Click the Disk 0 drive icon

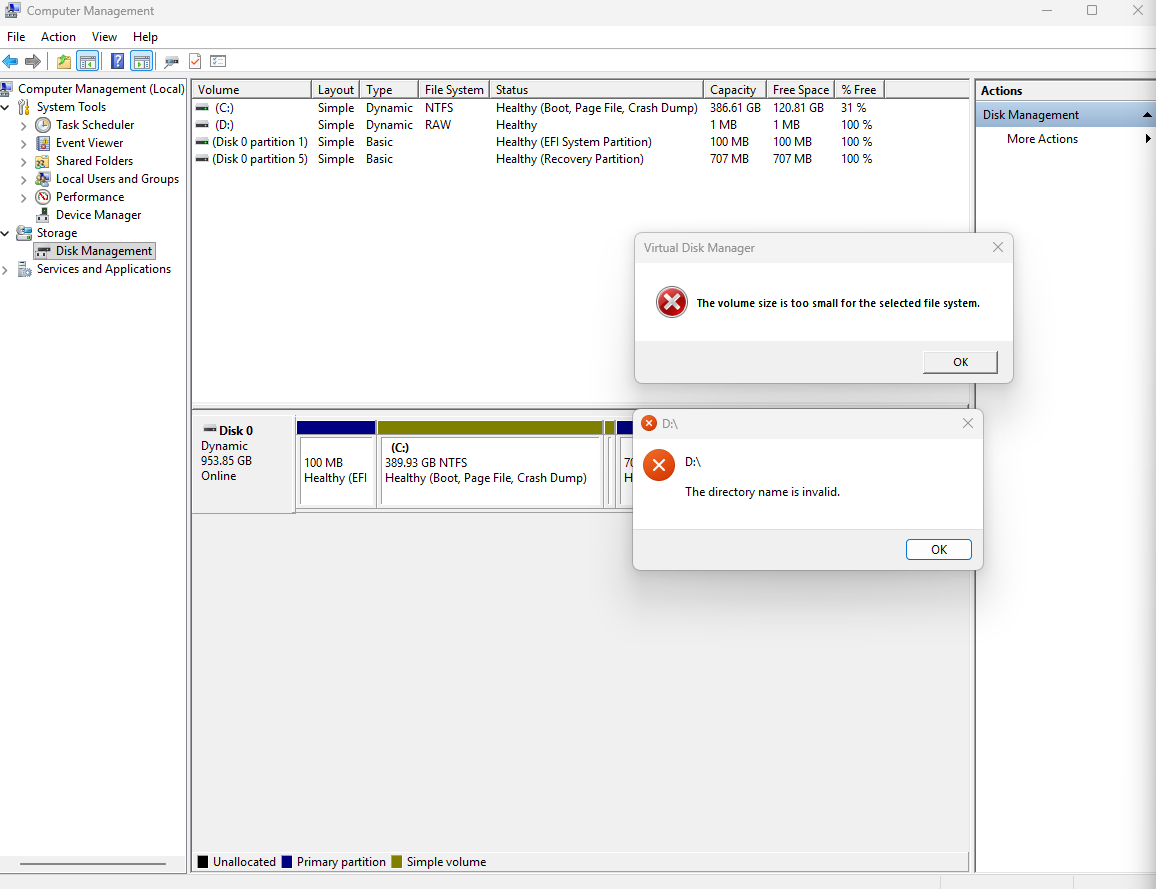pyautogui.click(x=209, y=429)
